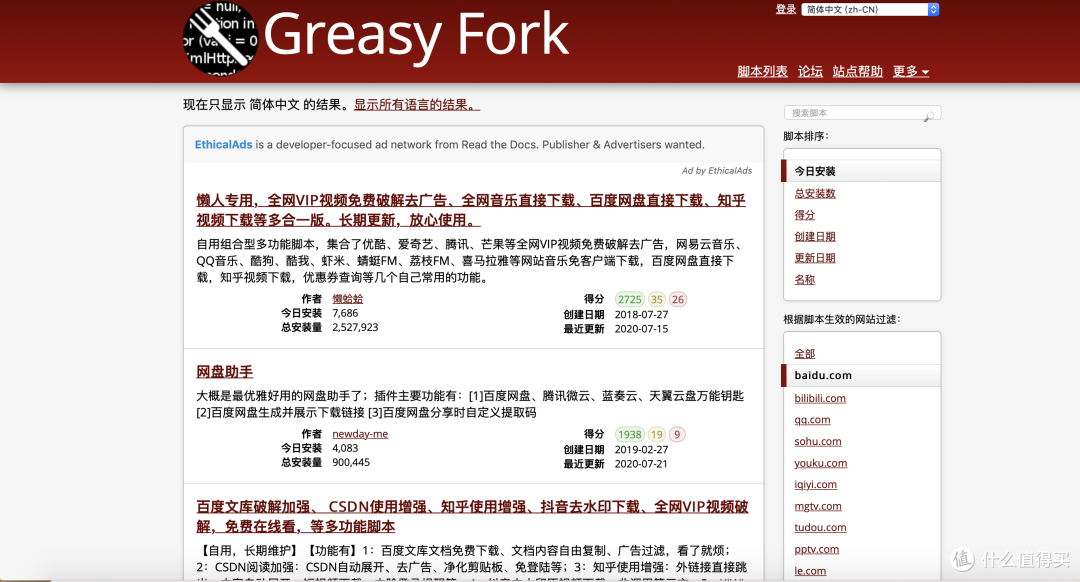Click the Ad by EthicalAds label
Screen dimensions: 1080x582
pyautogui.click(x=717, y=171)
